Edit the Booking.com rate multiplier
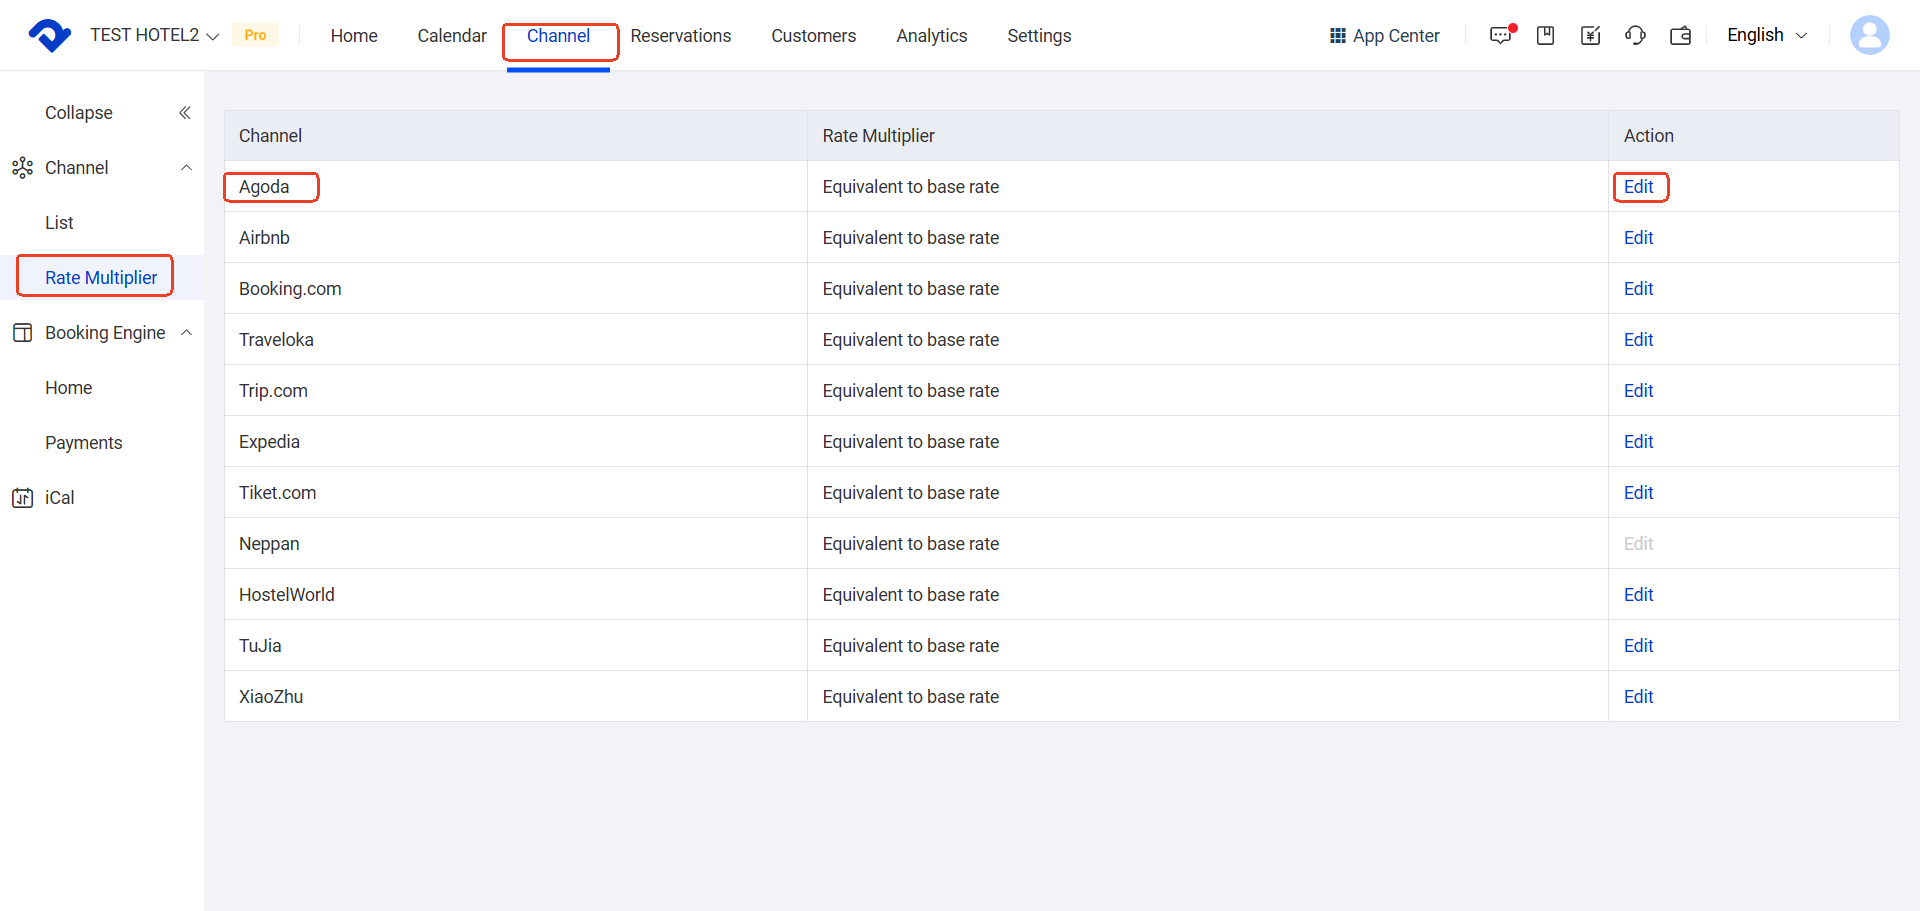The width and height of the screenshot is (1920, 911). point(1639,289)
